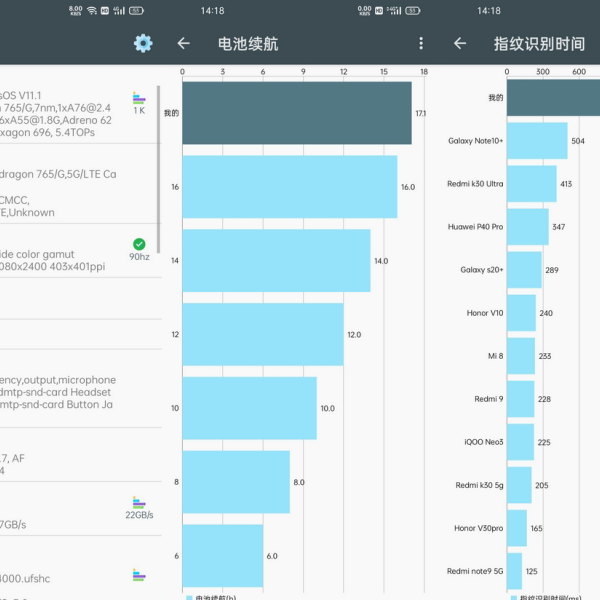Click the 我的 label in fingerprint chart
This screenshot has height=600, width=600.
point(496,98)
